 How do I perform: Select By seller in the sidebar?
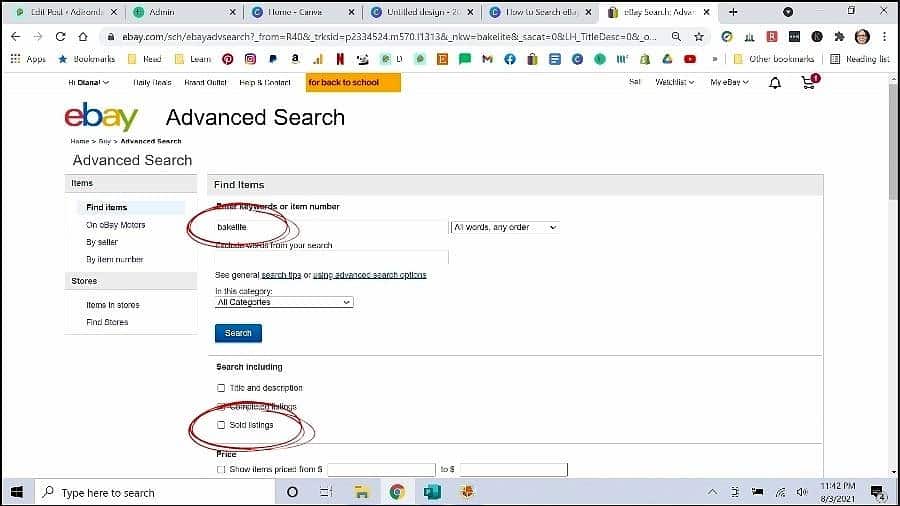point(102,242)
